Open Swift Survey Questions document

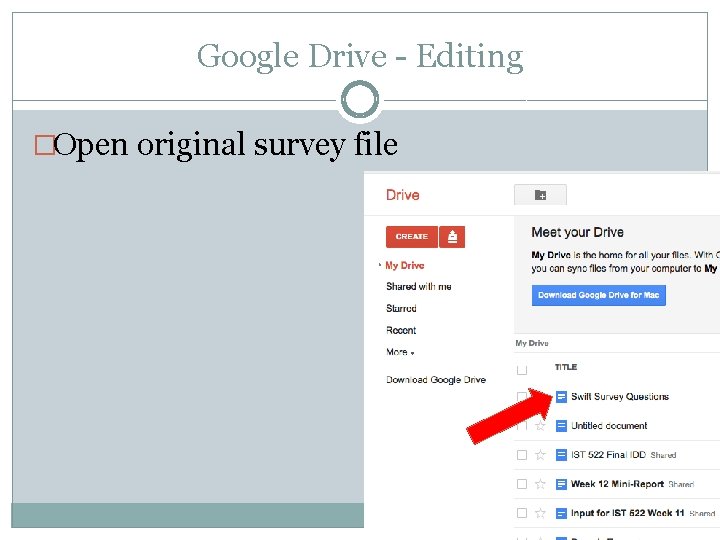click(x=620, y=397)
